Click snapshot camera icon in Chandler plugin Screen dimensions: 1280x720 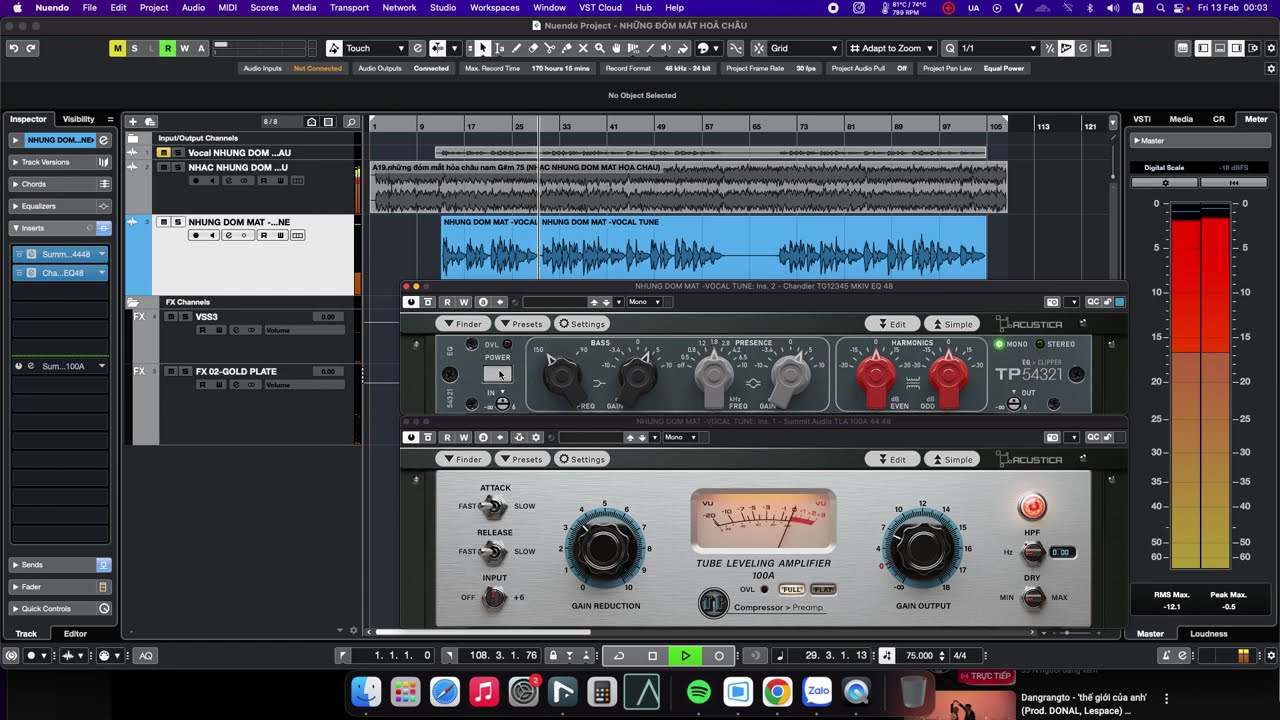click(x=1052, y=302)
